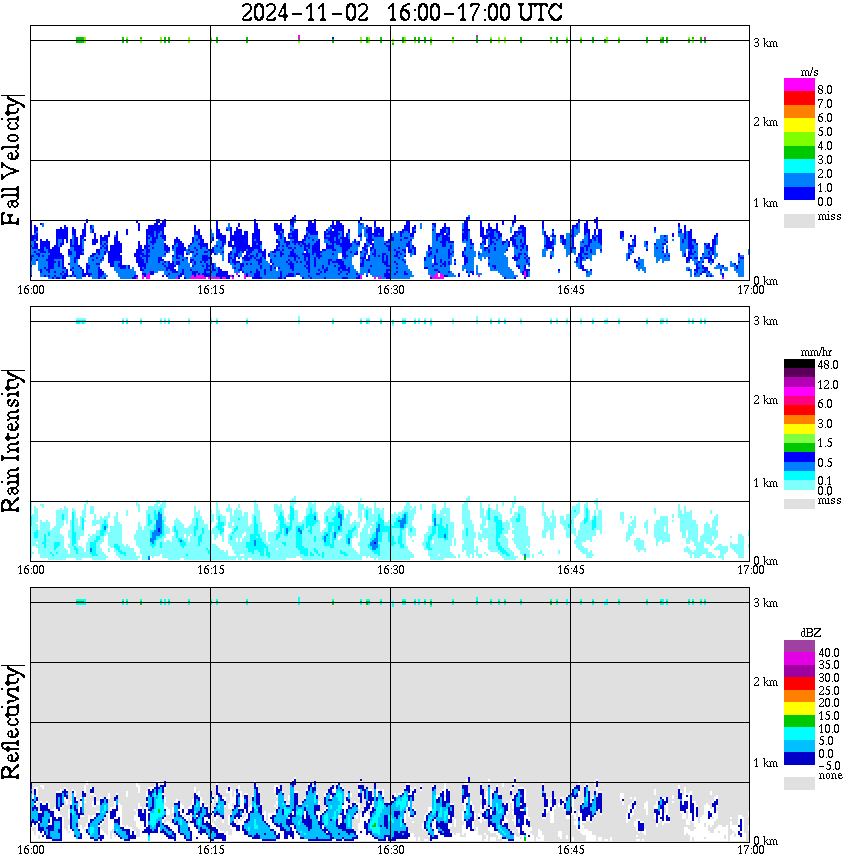
Task: Click the green 10.0 dBZ reflectivity swatch
Action: [x=799, y=722]
